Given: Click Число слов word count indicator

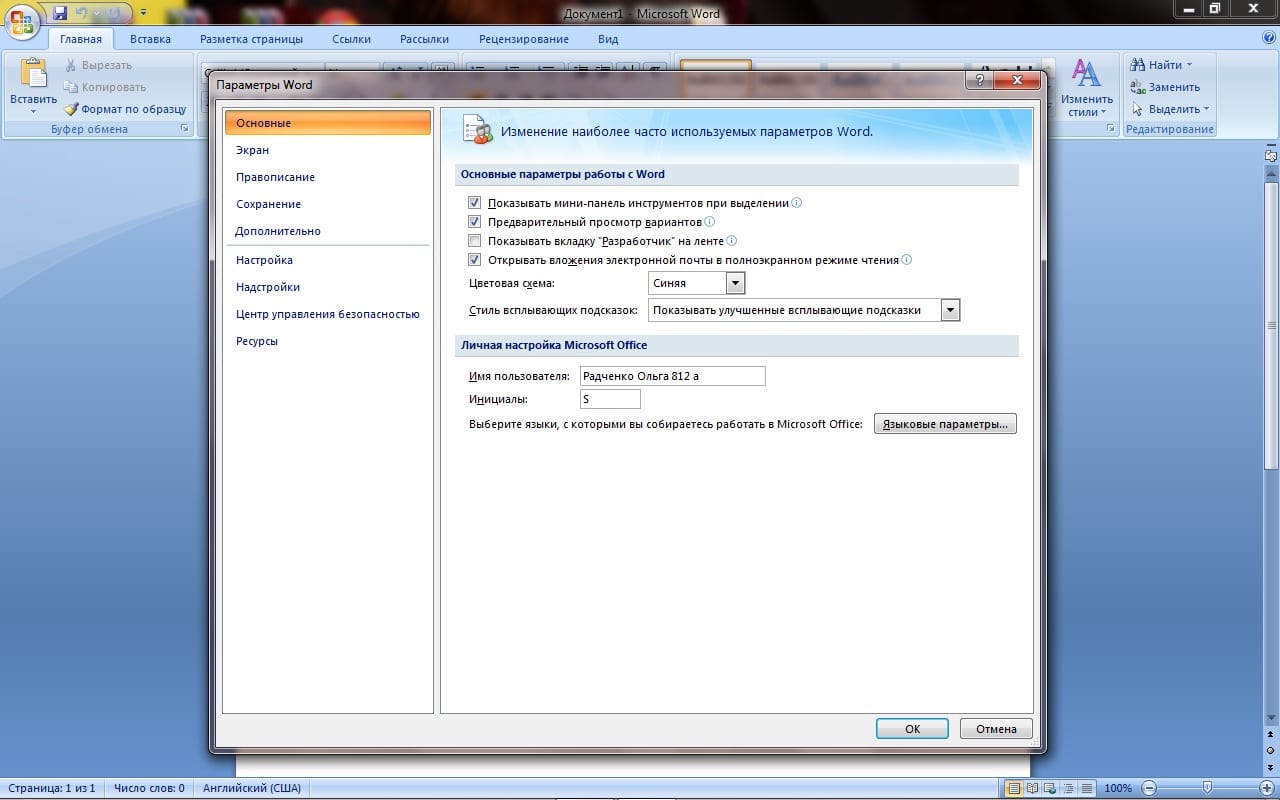Looking at the screenshot, I should [x=149, y=788].
